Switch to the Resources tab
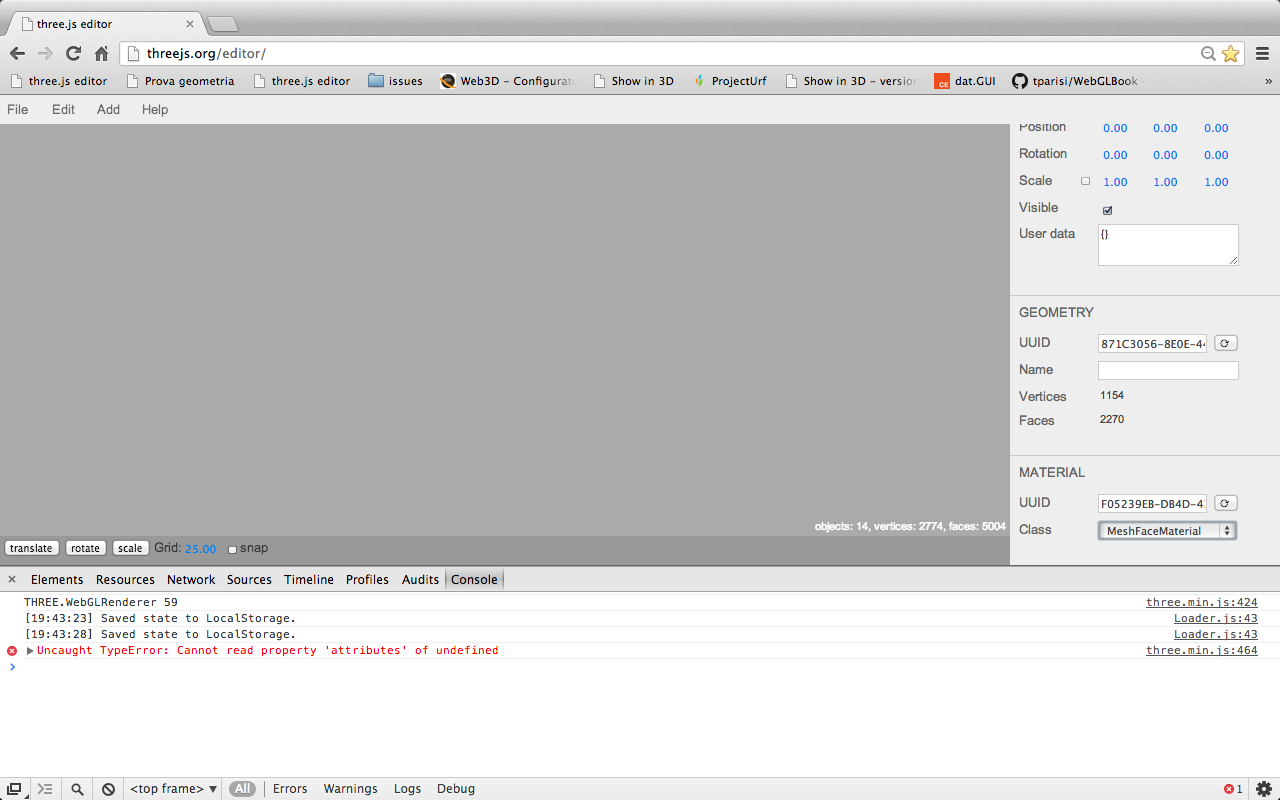 point(125,579)
